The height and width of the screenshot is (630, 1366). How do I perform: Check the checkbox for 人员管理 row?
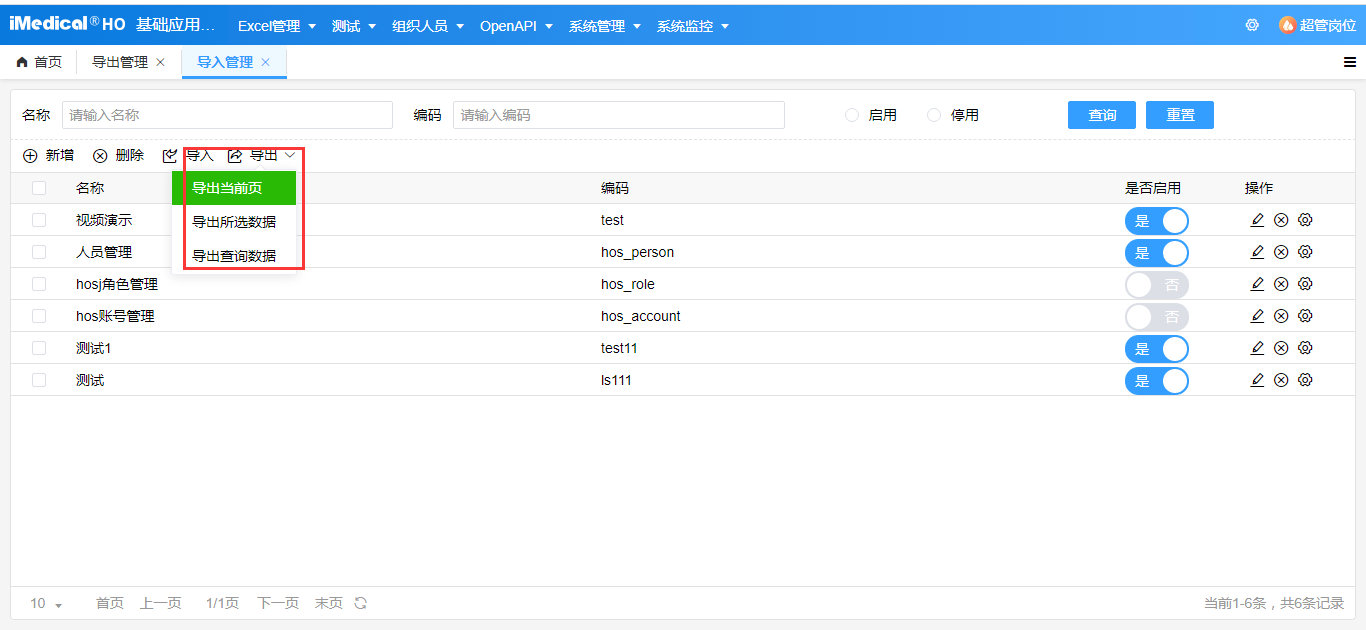click(38, 251)
